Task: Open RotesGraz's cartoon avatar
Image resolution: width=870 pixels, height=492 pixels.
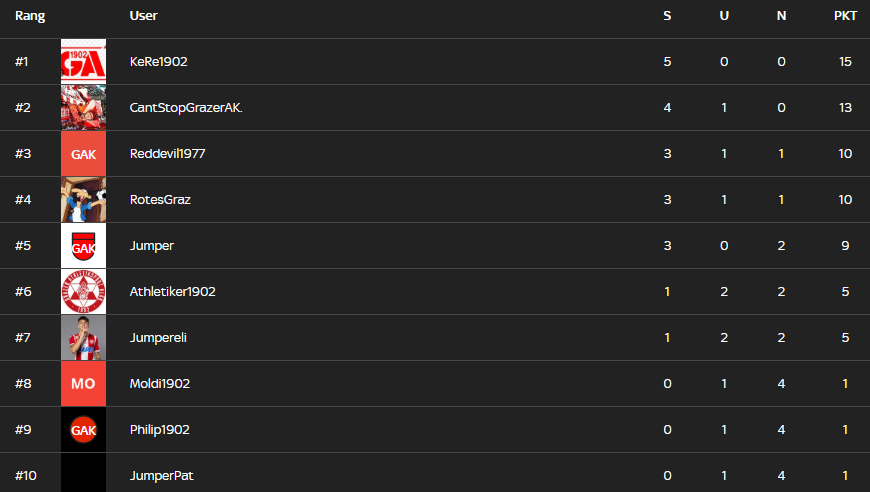Action: pos(83,200)
